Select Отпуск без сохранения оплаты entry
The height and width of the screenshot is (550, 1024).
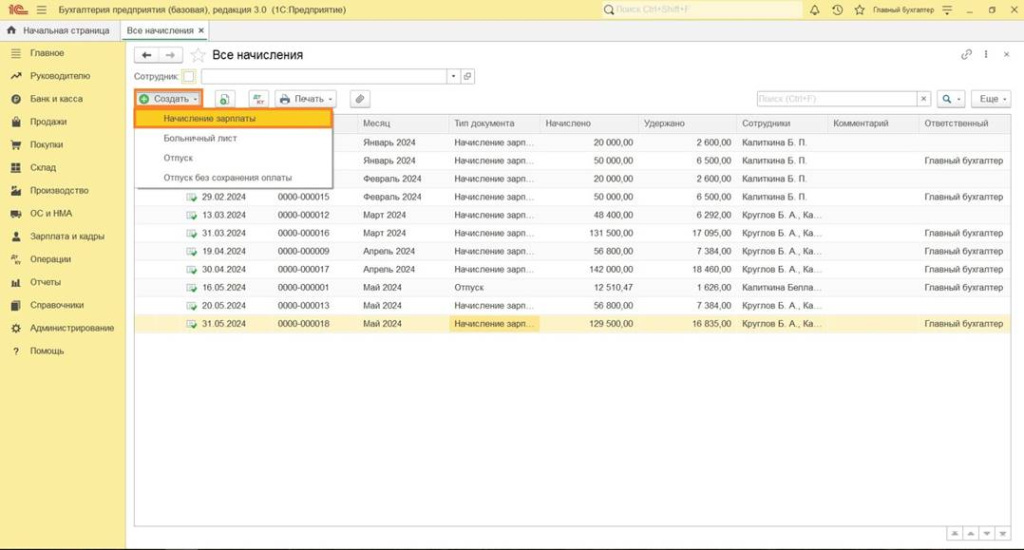(x=228, y=177)
